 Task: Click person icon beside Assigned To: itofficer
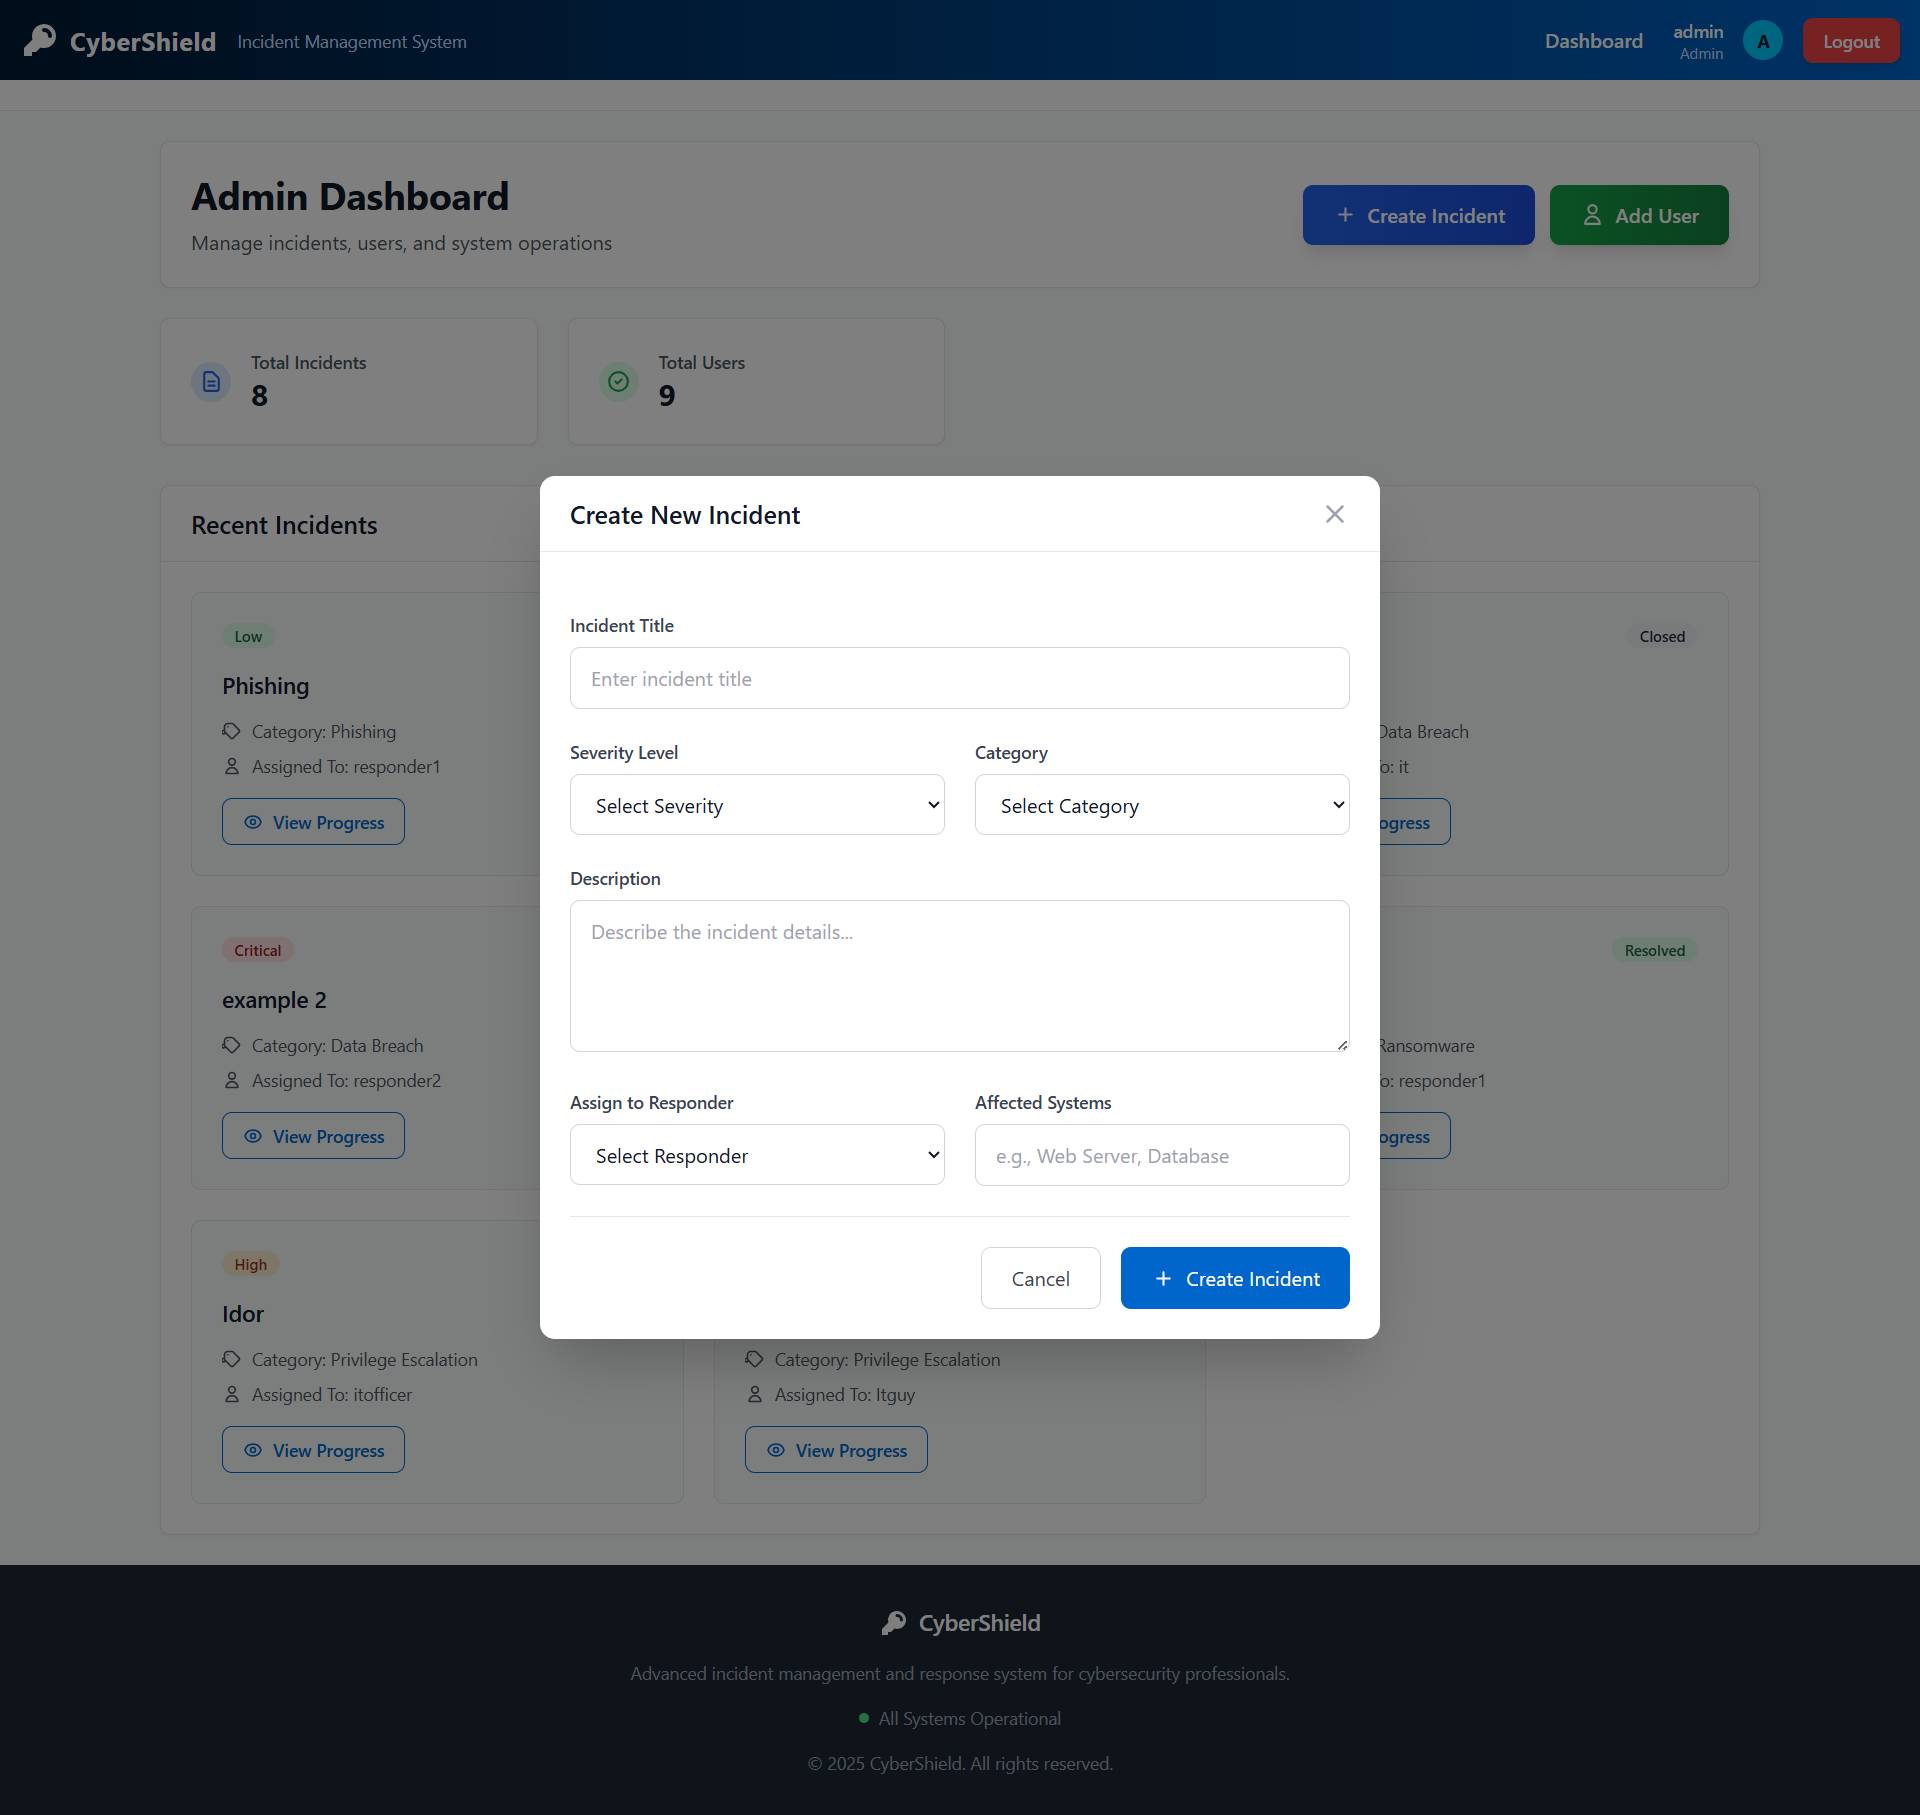click(232, 1394)
